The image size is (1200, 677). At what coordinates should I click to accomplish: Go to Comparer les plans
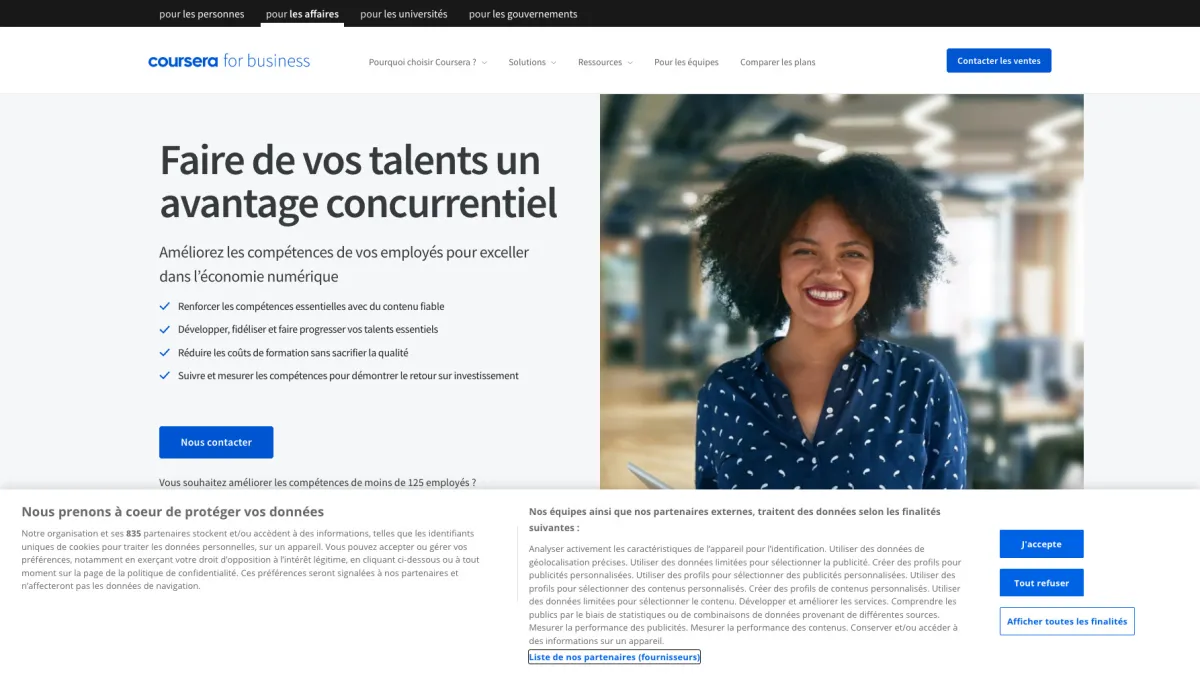[777, 62]
